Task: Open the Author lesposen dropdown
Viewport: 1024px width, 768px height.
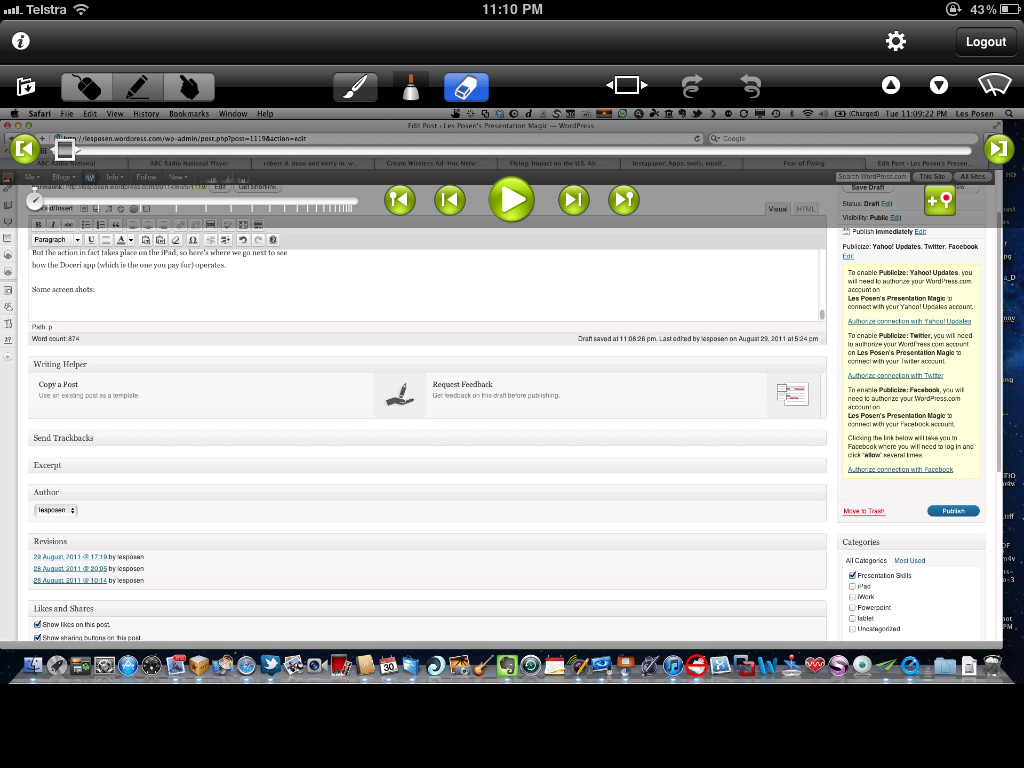Action: 56,510
